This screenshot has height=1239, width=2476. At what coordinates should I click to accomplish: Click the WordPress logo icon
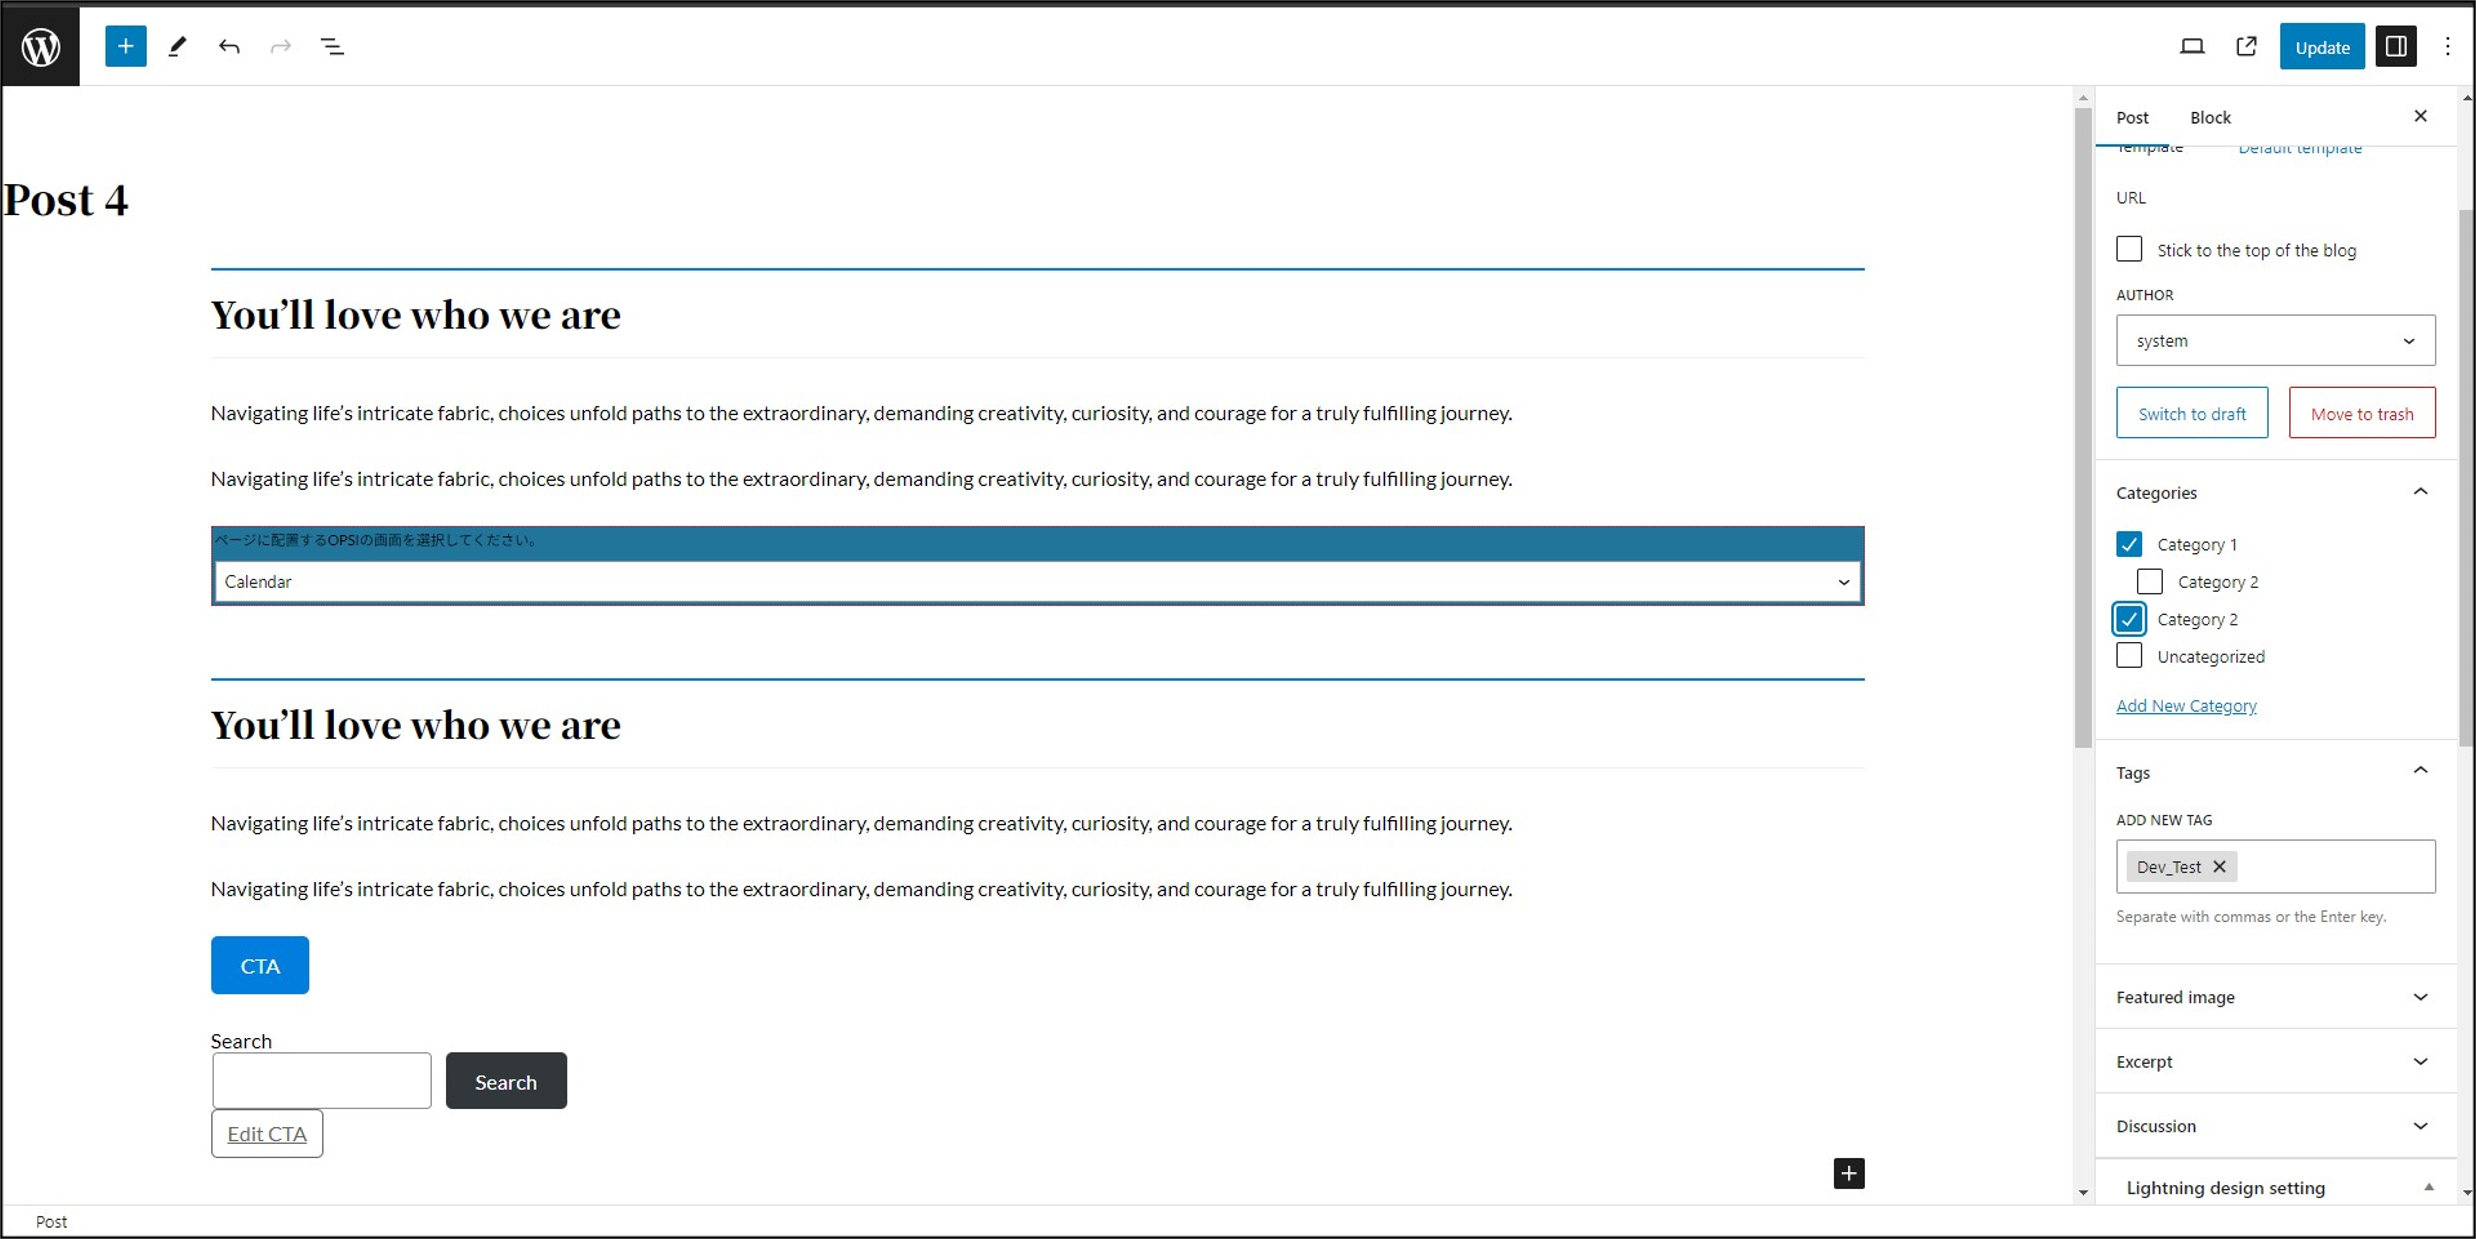tap(41, 46)
